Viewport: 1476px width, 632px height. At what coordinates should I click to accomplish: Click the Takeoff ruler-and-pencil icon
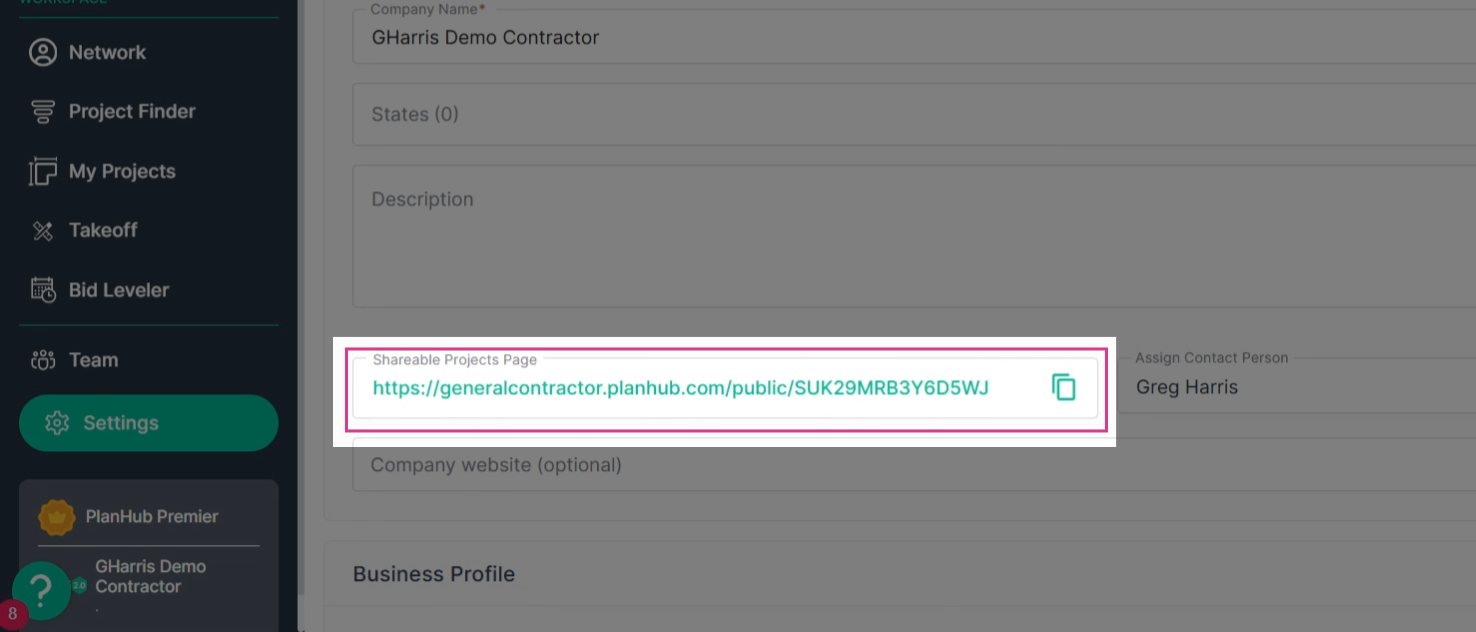pyautogui.click(x=43, y=231)
